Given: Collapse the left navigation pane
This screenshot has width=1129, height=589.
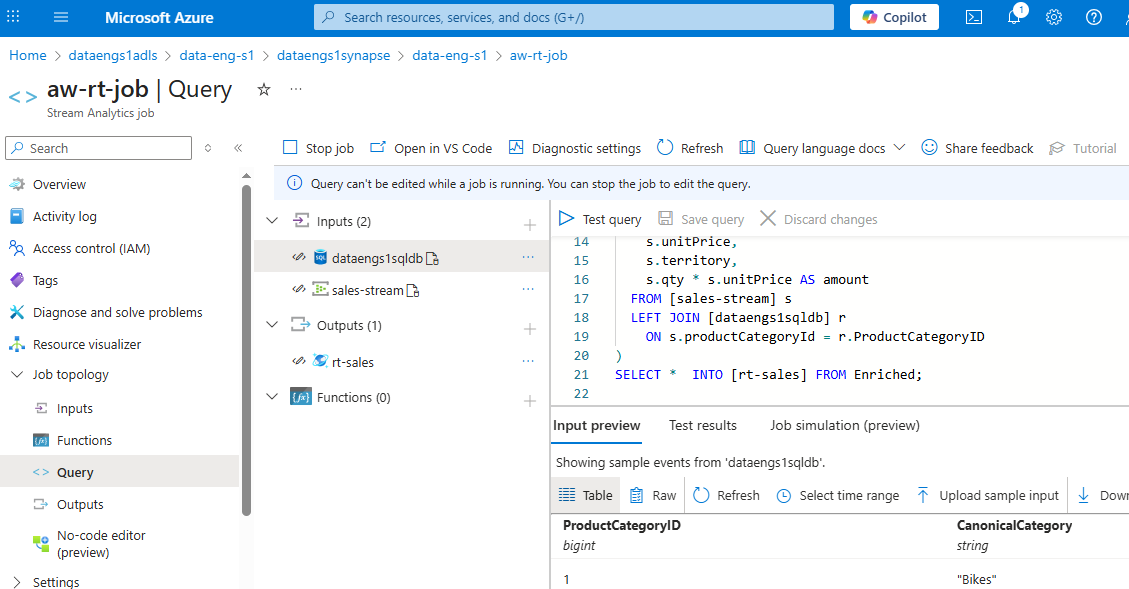Looking at the screenshot, I should (x=238, y=148).
